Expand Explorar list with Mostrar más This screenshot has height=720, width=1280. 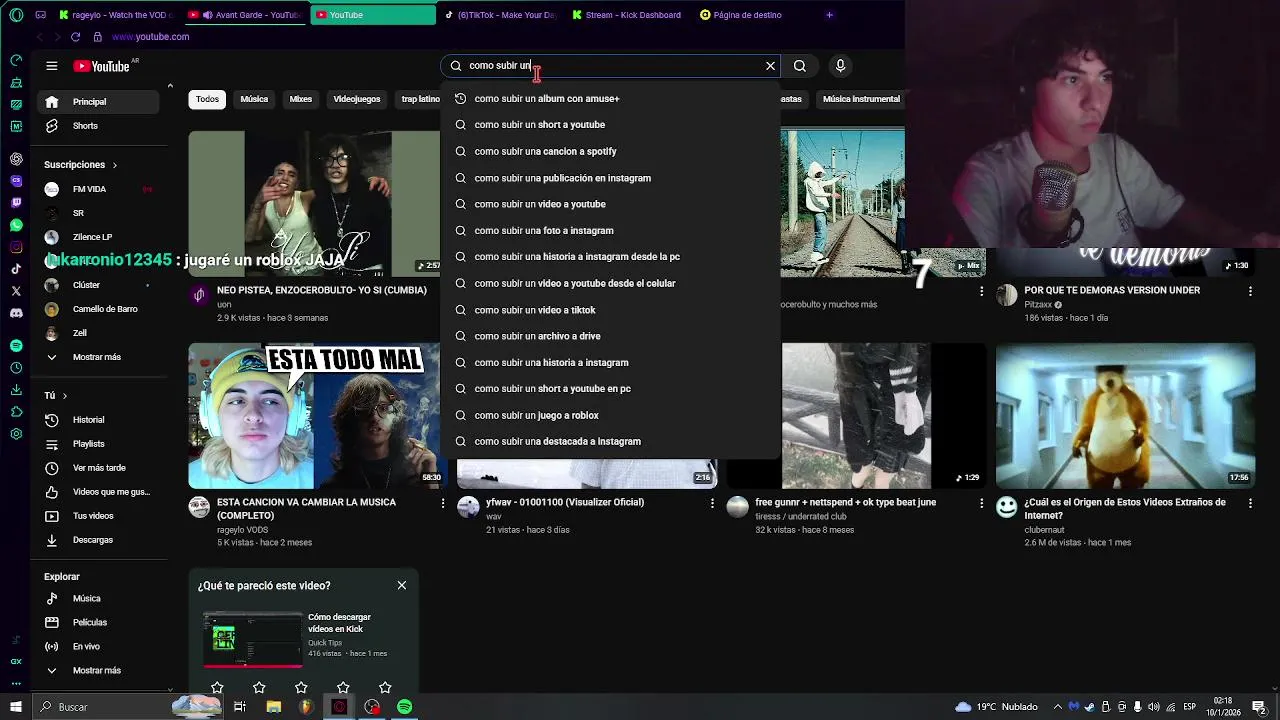[97, 670]
